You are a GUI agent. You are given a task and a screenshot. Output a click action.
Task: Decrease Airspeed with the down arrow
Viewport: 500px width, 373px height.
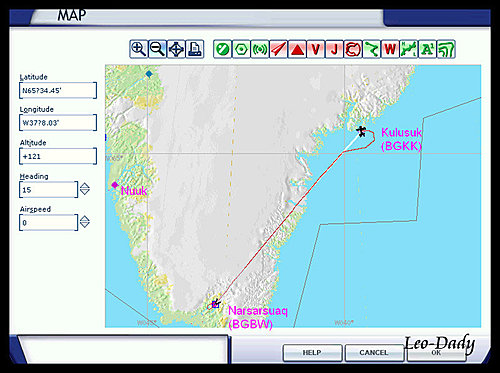coord(85,225)
